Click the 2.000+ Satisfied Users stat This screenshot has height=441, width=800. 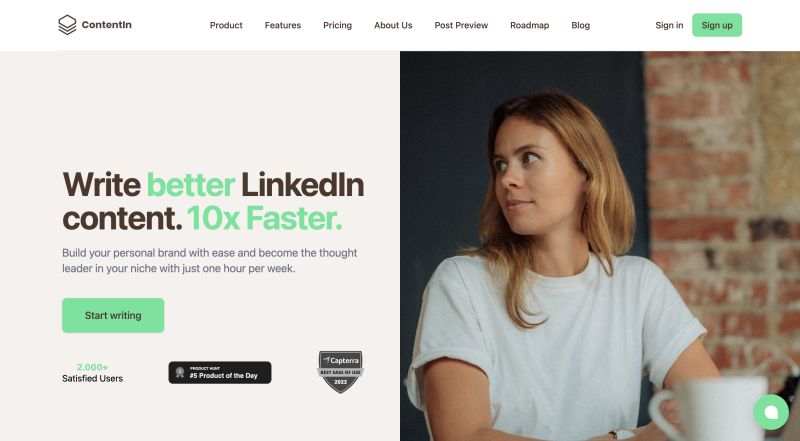tap(92, 373)
